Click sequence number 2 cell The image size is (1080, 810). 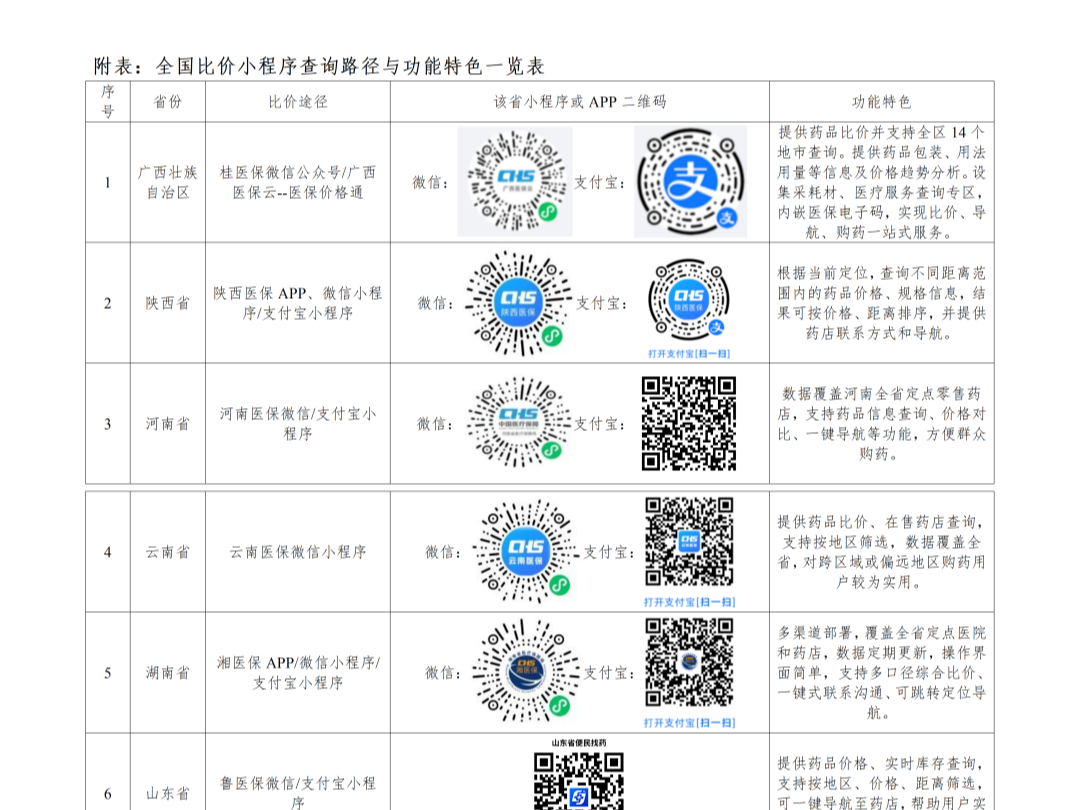[107, 303]
